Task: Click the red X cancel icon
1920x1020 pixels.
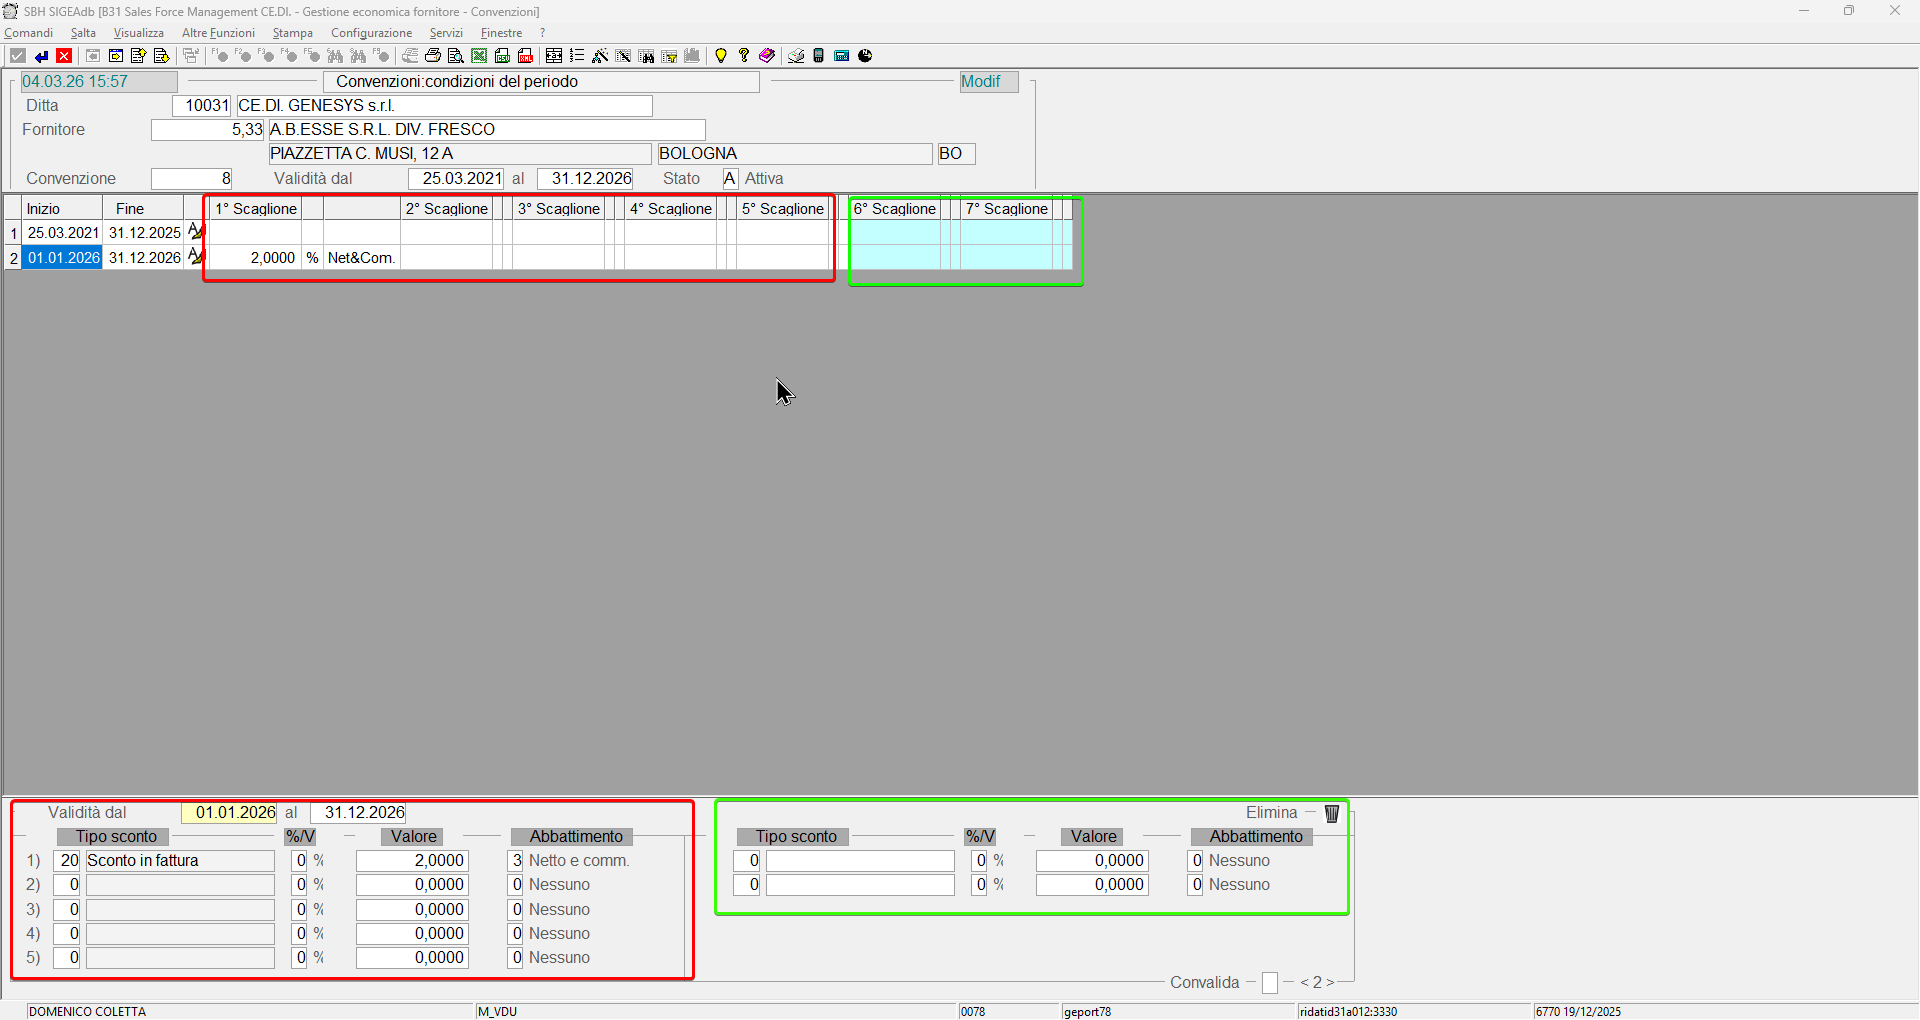Action: (64, 56)
